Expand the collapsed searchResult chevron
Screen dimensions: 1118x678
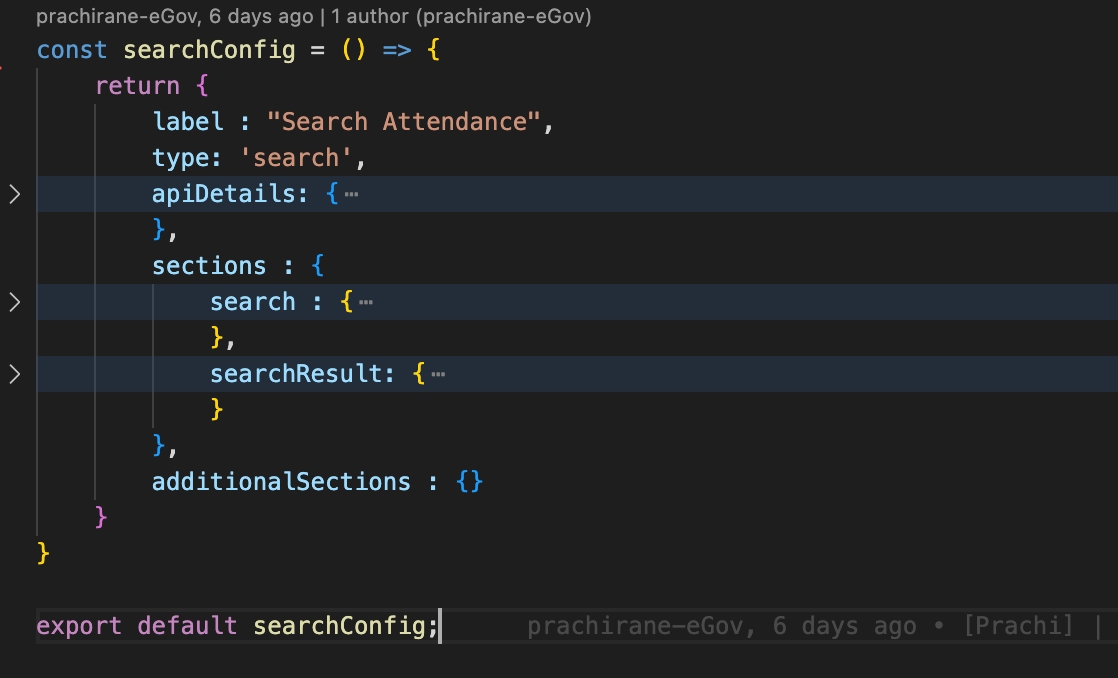coord(14,374)
